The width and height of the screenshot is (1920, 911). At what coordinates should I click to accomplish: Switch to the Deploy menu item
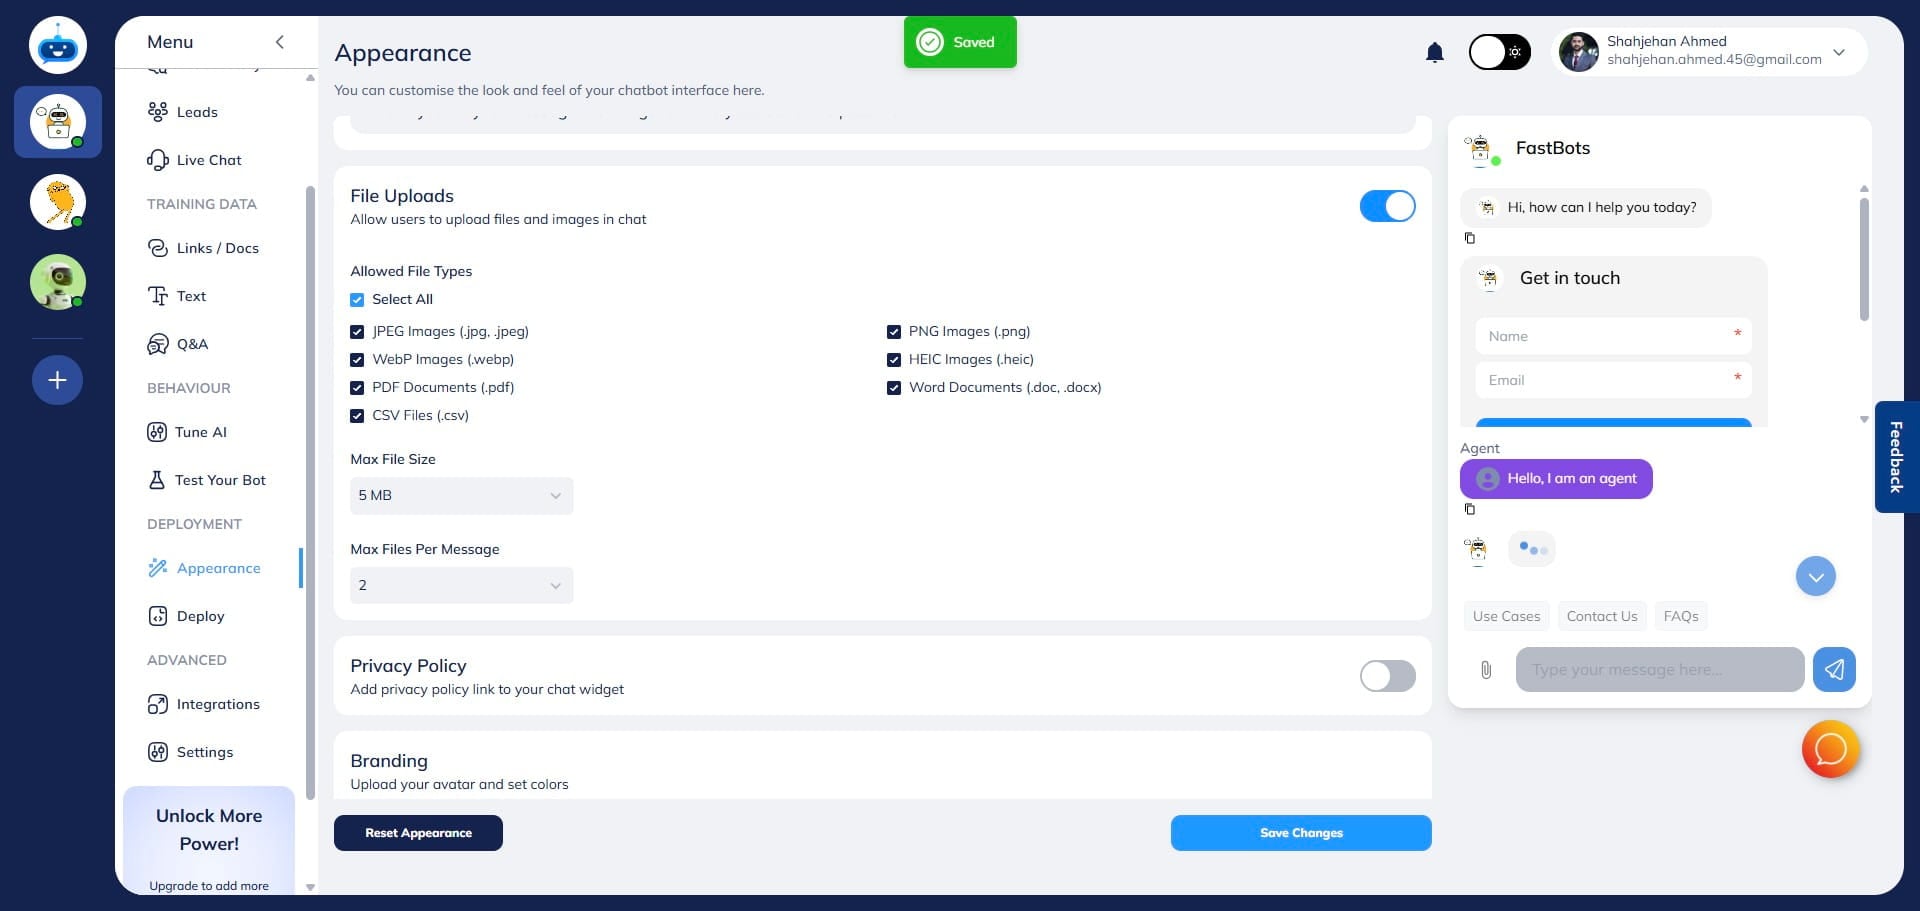pos(200,616)
